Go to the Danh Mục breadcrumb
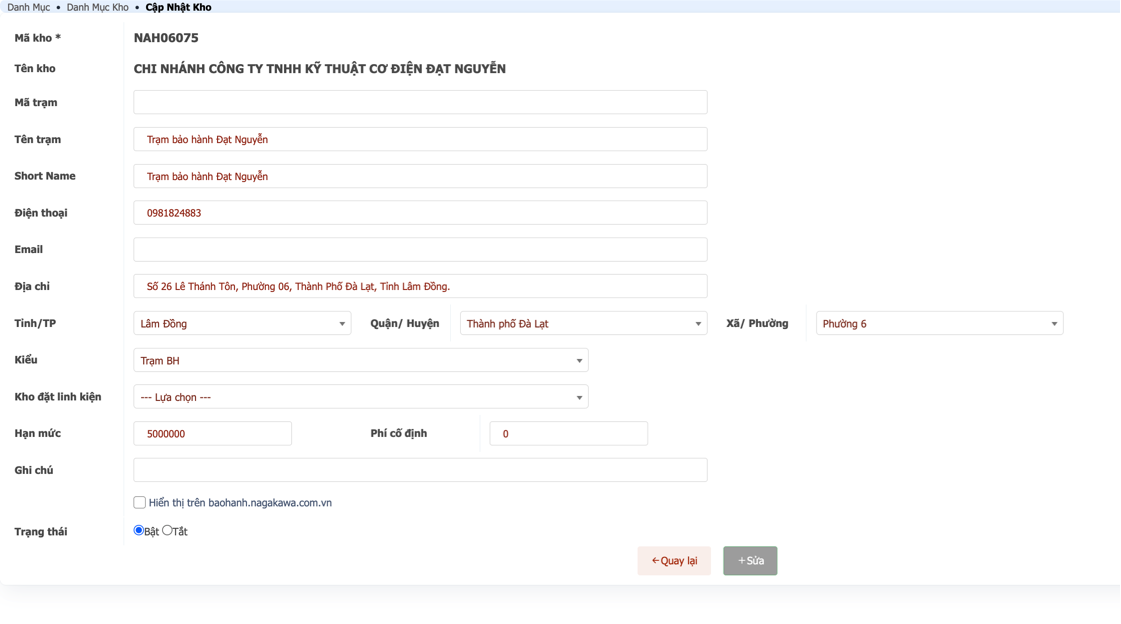This screenshot has height=624, width=1121. click(29, 7)
